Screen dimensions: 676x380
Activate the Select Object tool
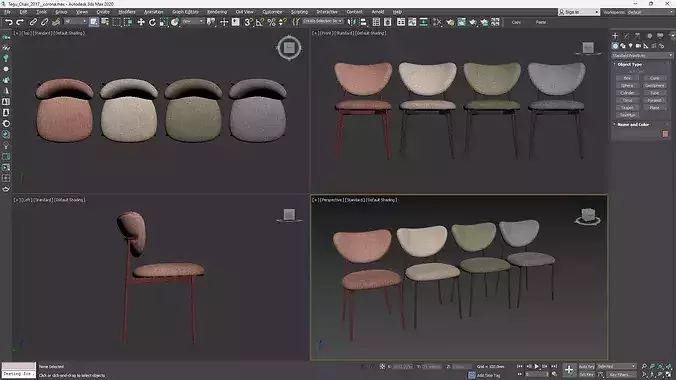click(x=94, y=22)
